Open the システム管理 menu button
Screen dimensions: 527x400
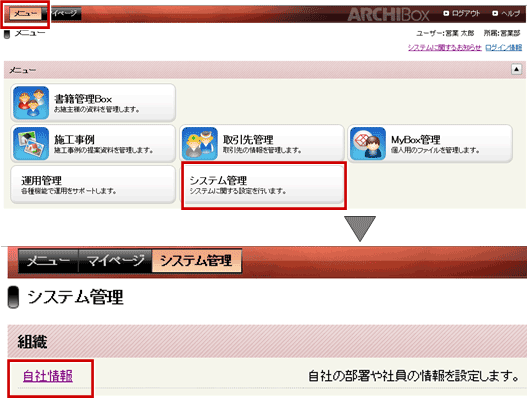[263, 185]
